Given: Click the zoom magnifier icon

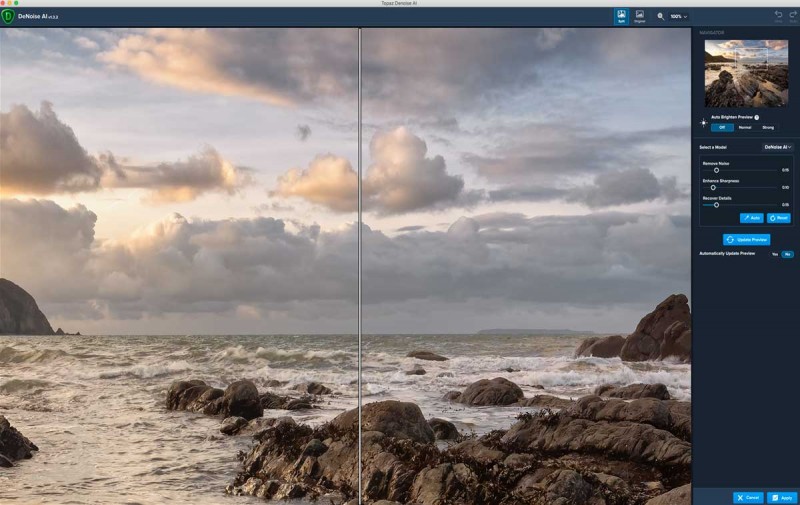Looking at the screenshot, I should point(661,17).
